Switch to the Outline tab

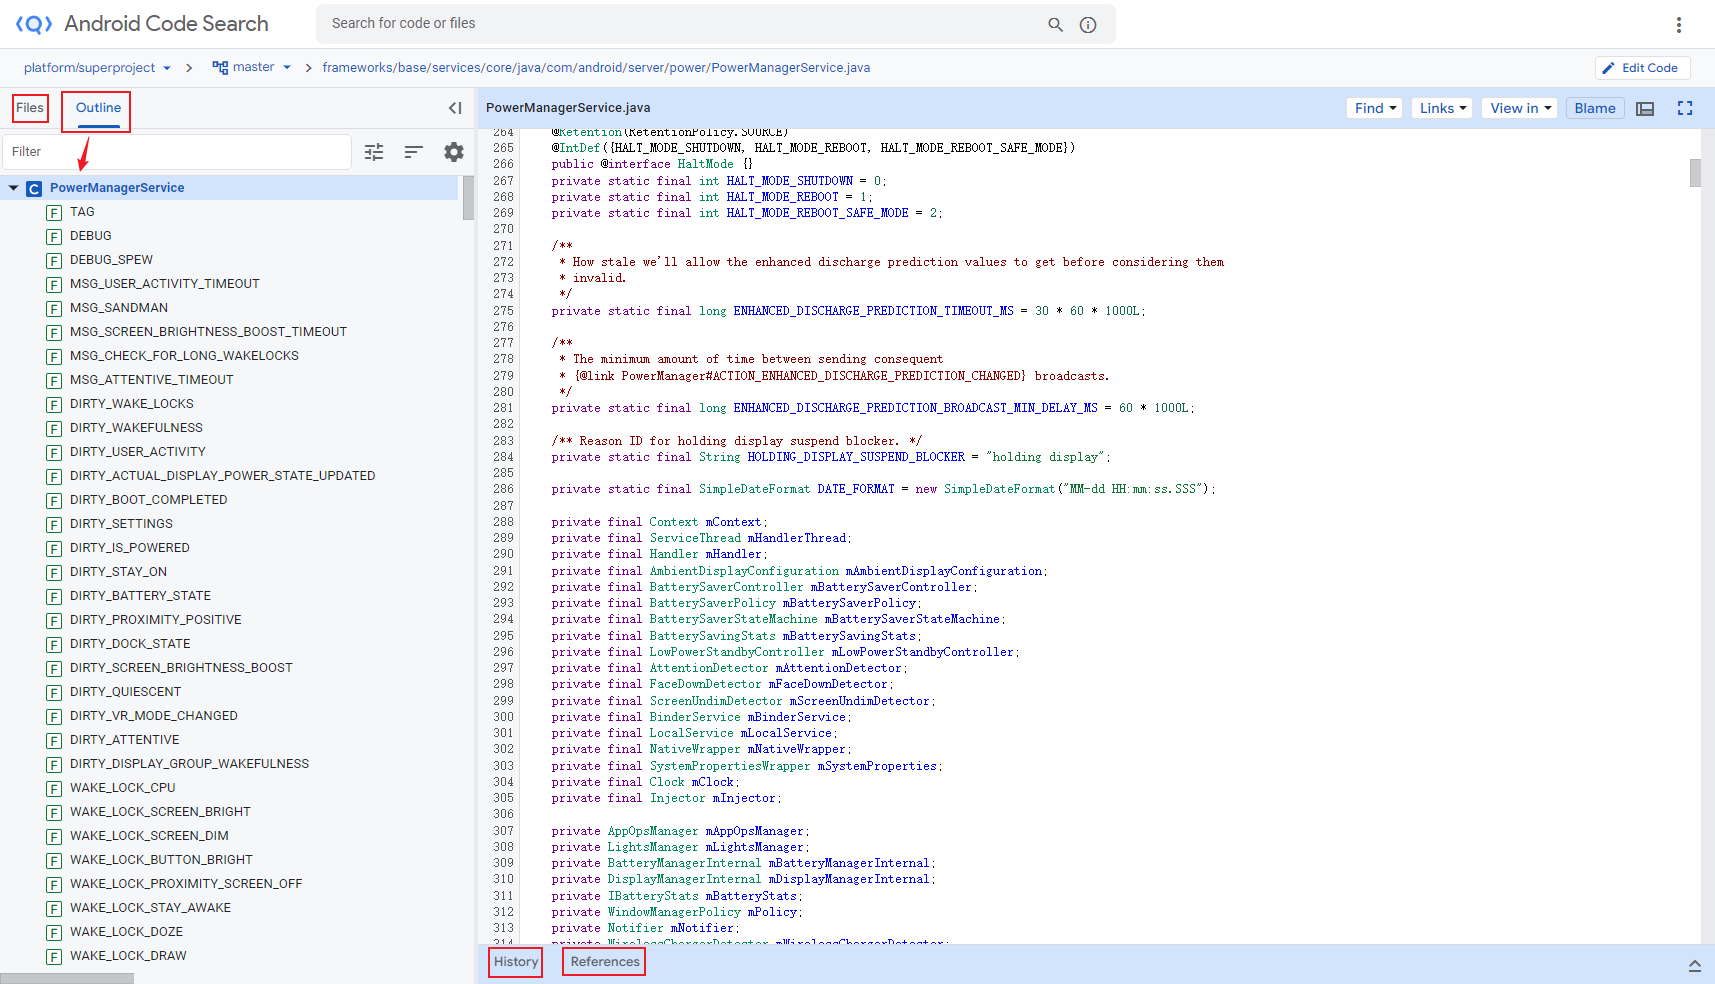[98, 108]
